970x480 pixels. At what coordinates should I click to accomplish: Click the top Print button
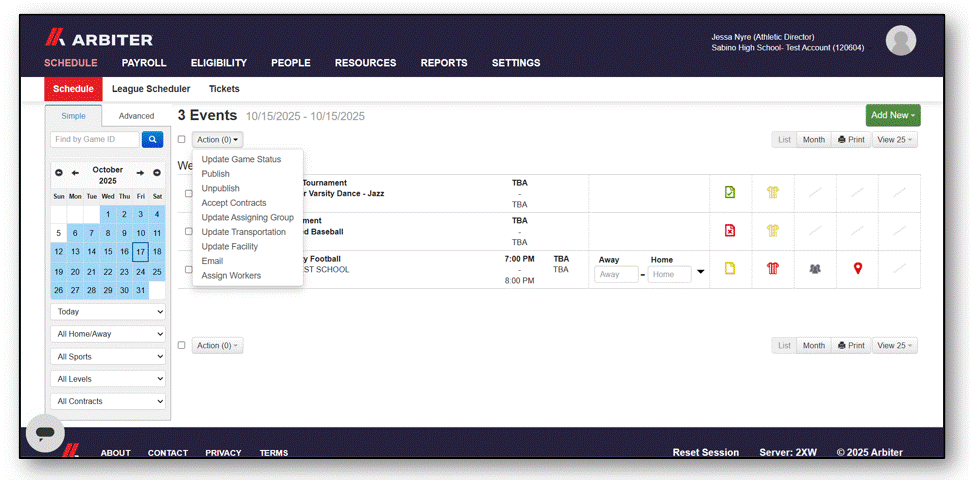pyautogui.click(x=851, y=140)
